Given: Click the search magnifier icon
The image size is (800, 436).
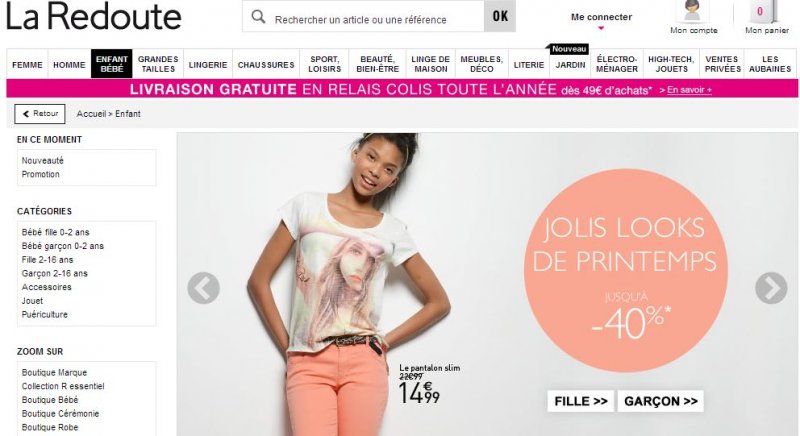Looking at the screenshot, I should [x=259, y=17].
